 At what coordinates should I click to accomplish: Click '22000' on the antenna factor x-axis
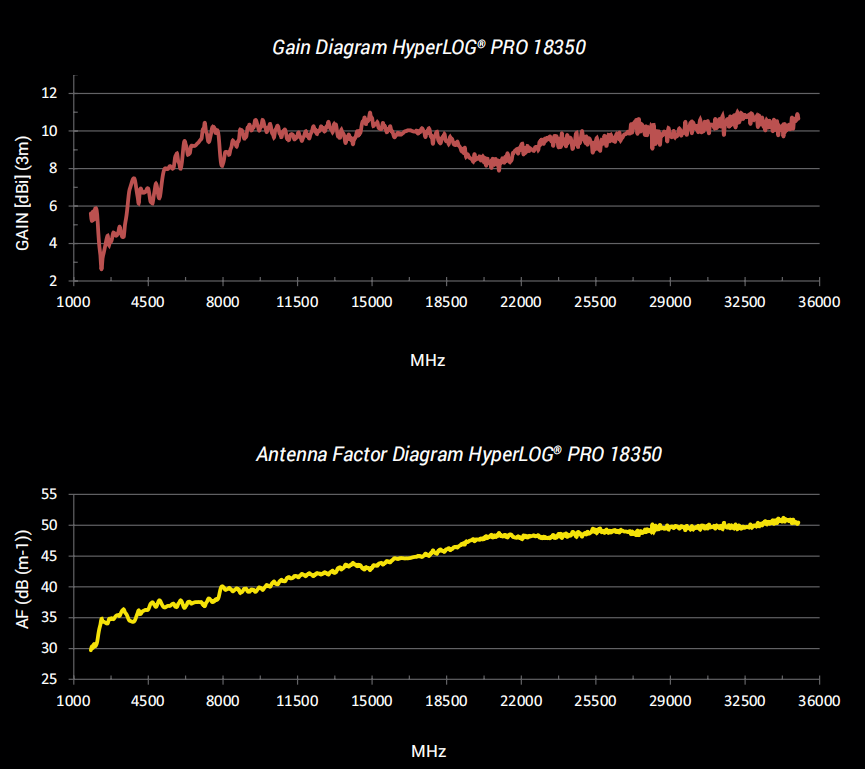click(x=521, y=701)
